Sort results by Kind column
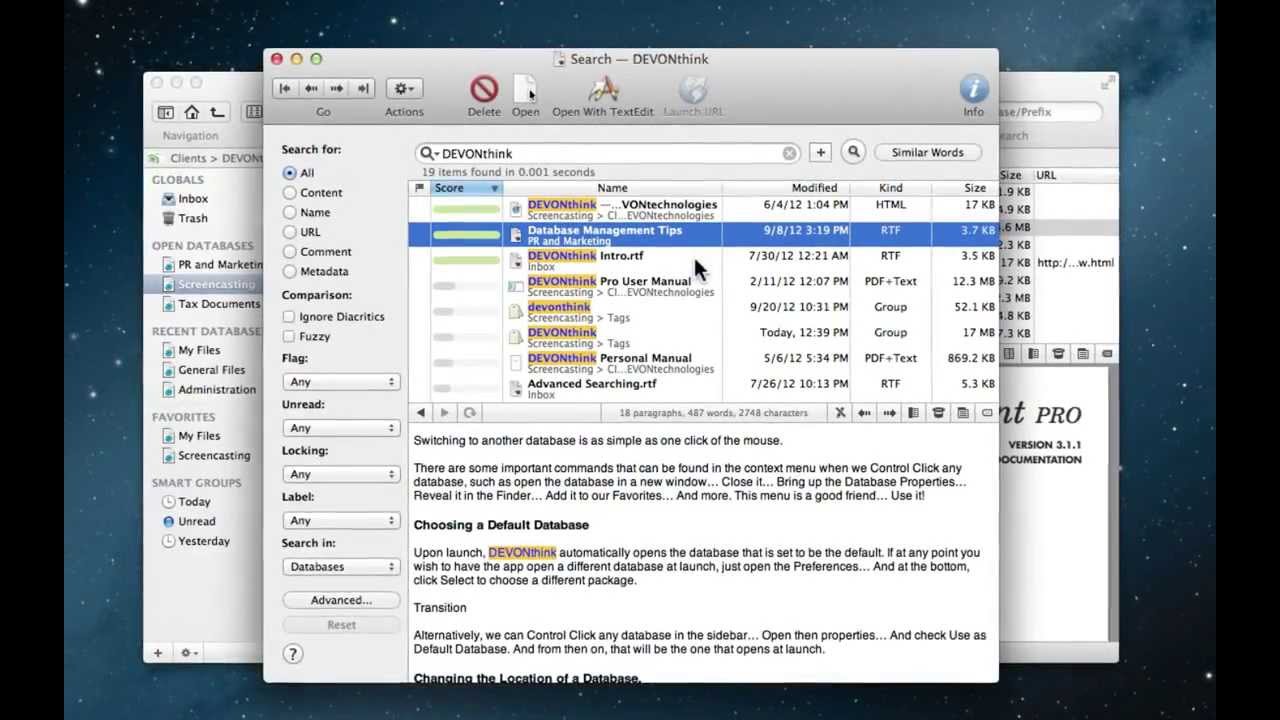Image resolution: width=1280 pixels, height=720 pixels. (890, 188)
